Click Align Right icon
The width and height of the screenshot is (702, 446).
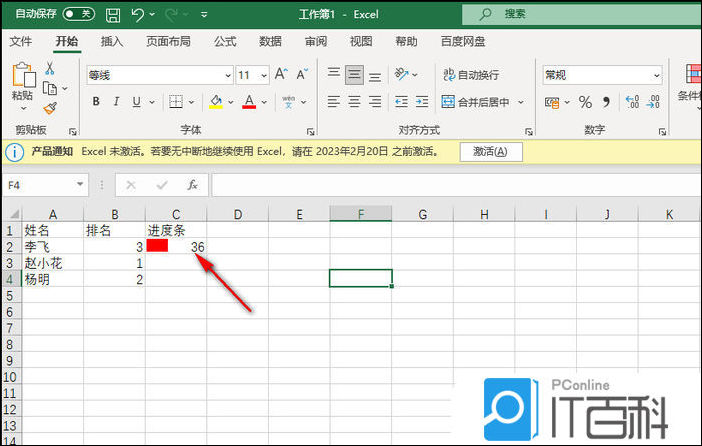[375, 102]
